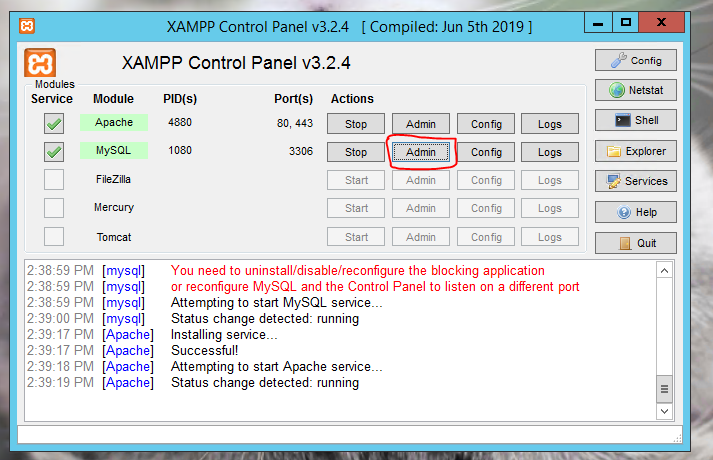The height and width of the screenshot is (460, 713).
Task: Stop the MySQL module
Action: (x=356, y=152)
